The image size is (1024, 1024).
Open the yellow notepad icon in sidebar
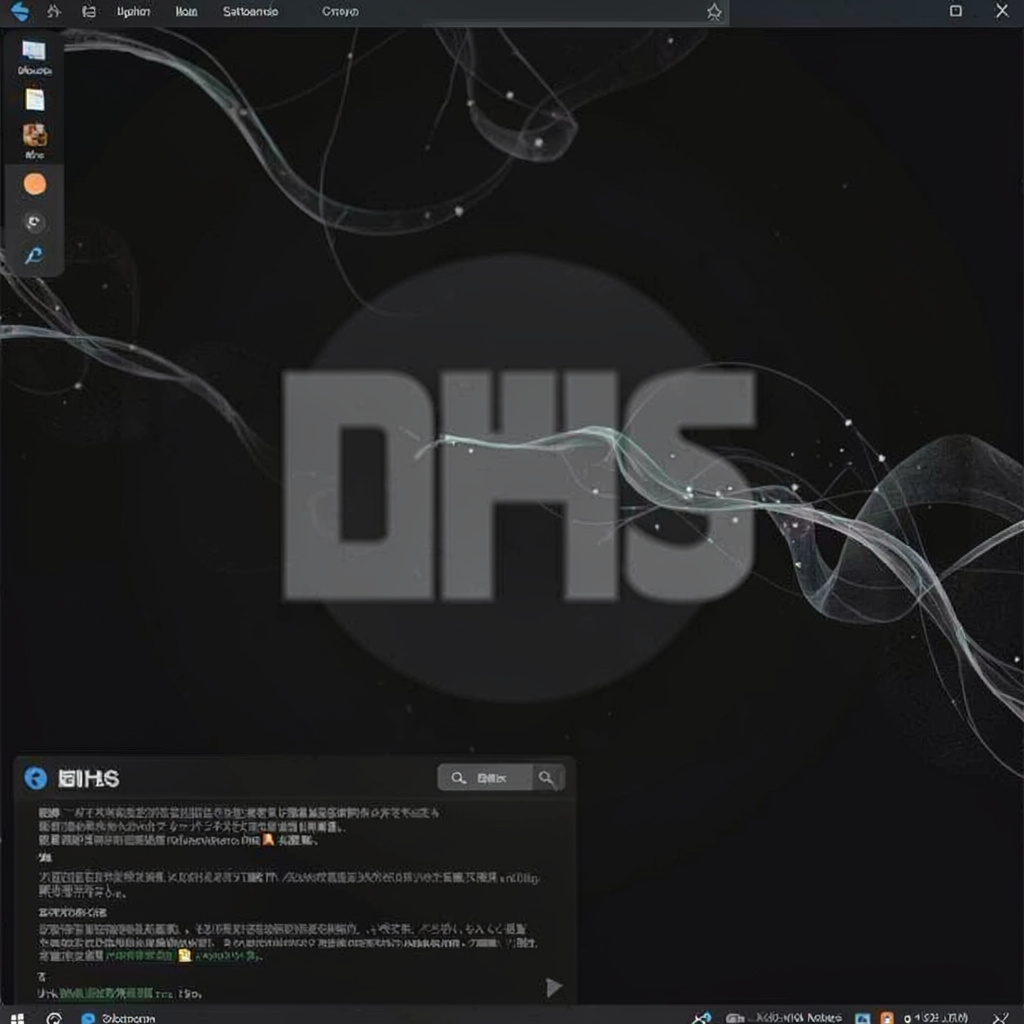pyautogui.click(x=35, y=100)
